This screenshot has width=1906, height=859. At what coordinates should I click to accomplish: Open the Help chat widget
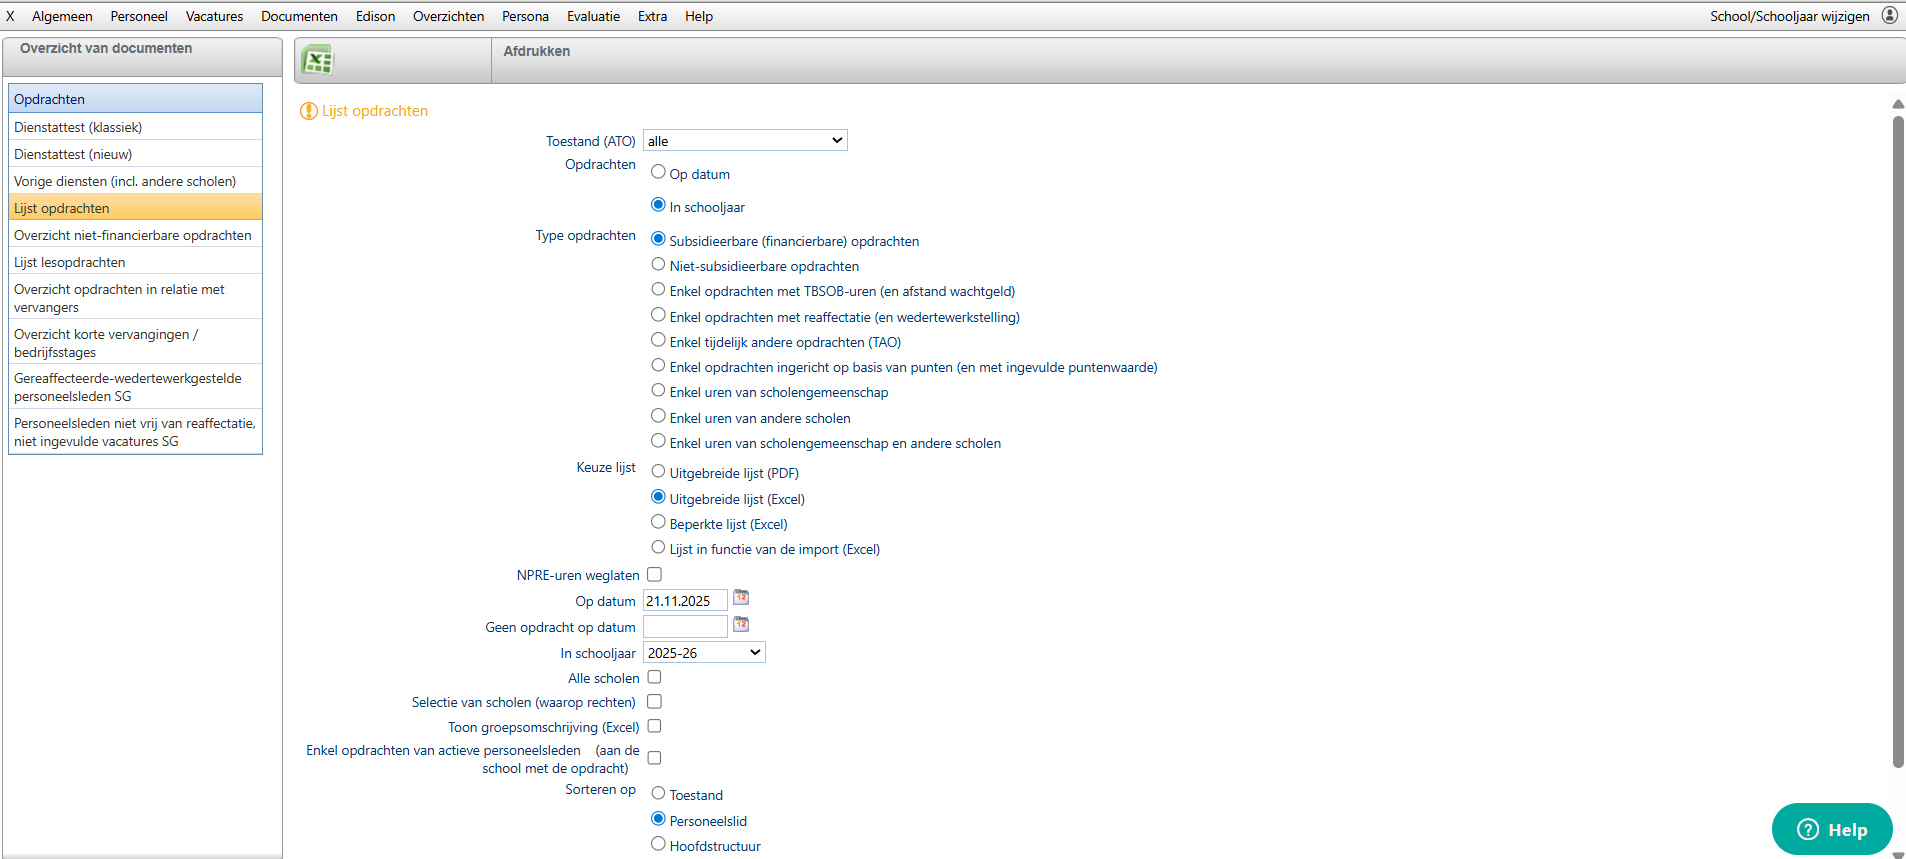tap(1831, 829)
